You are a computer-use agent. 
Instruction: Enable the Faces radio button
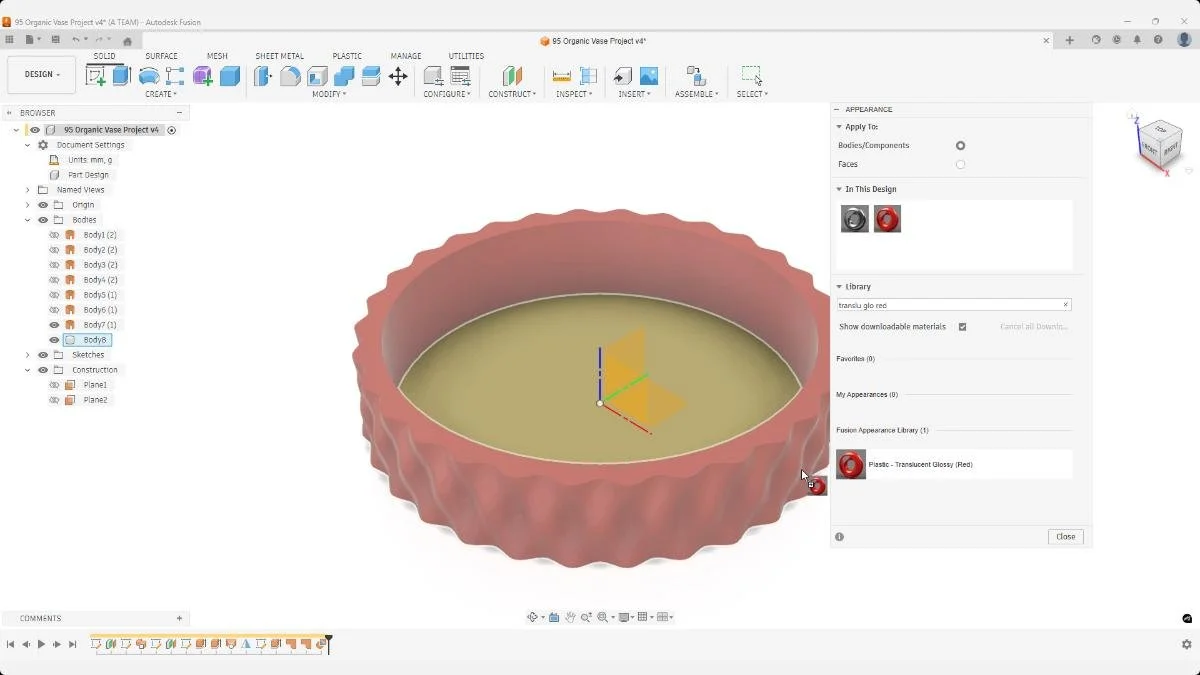click(960, 164)
